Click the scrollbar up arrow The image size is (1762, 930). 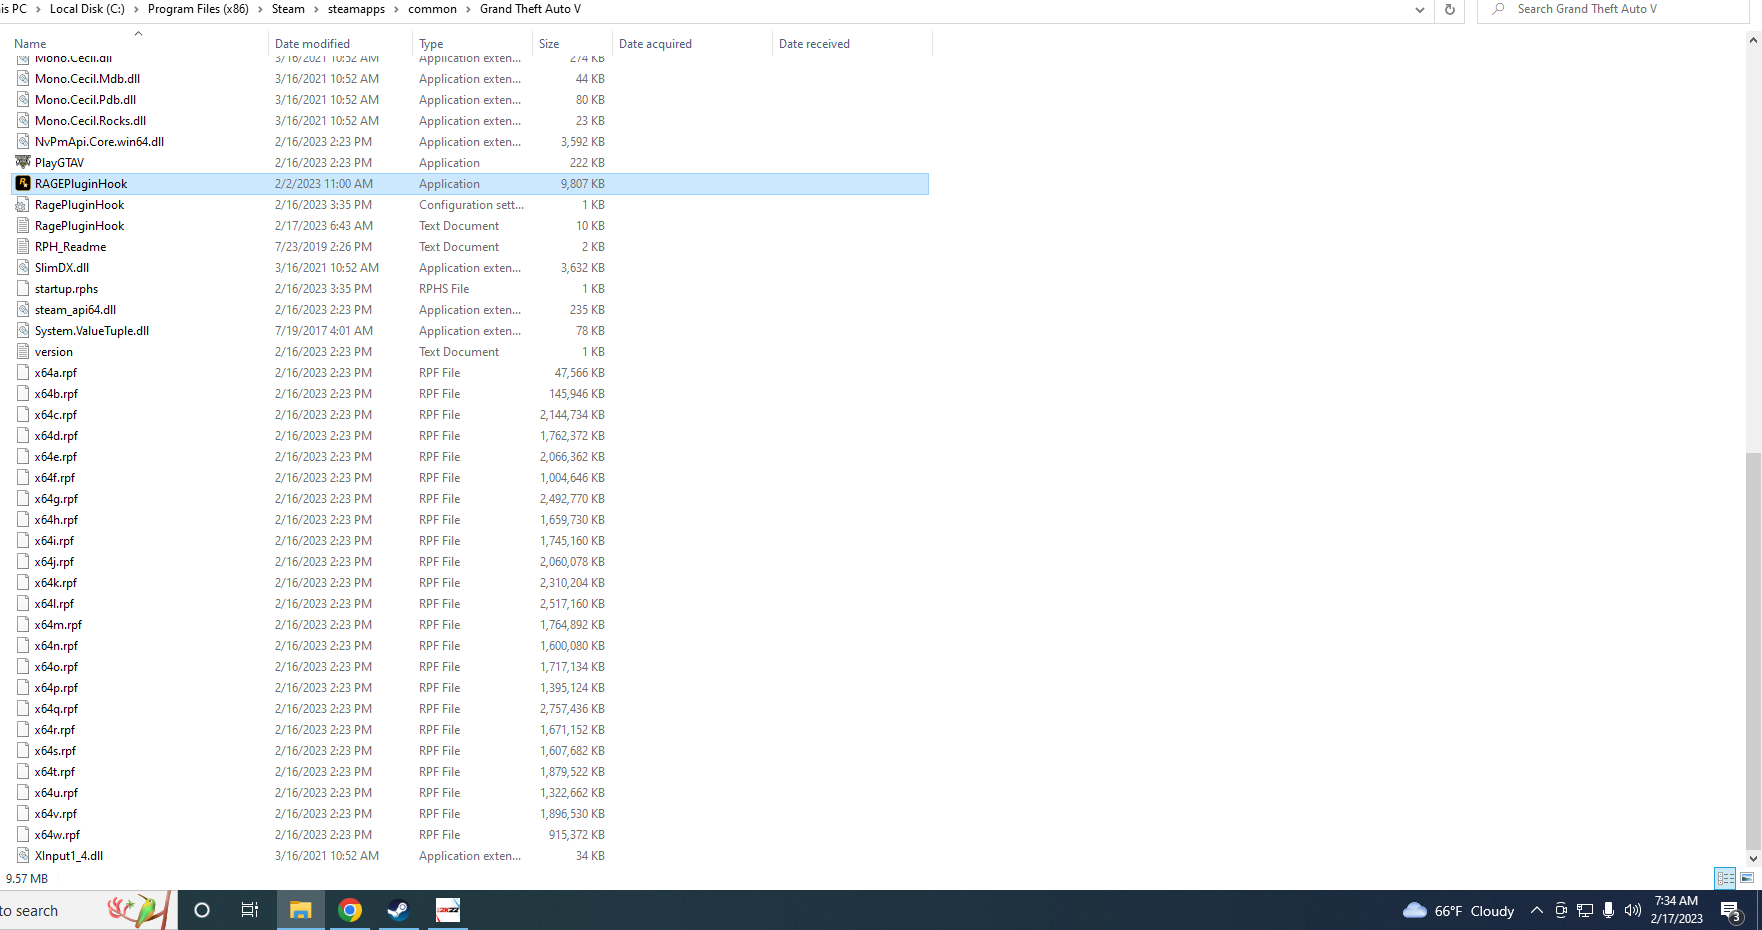click(x=1752, y=40)
